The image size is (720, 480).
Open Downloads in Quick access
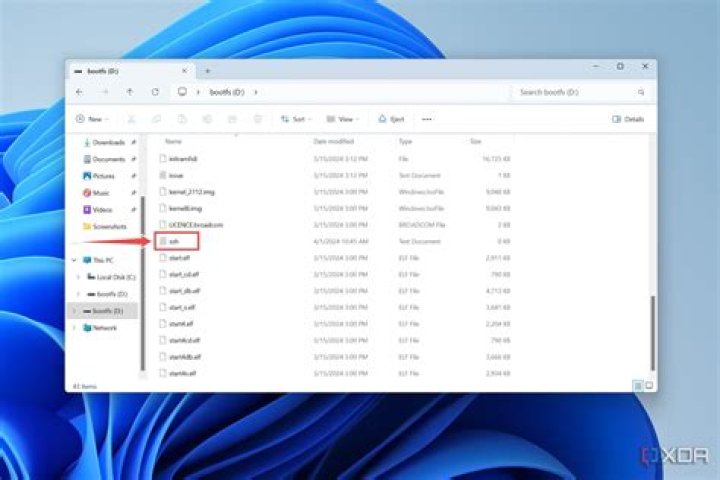click(108, 142)
